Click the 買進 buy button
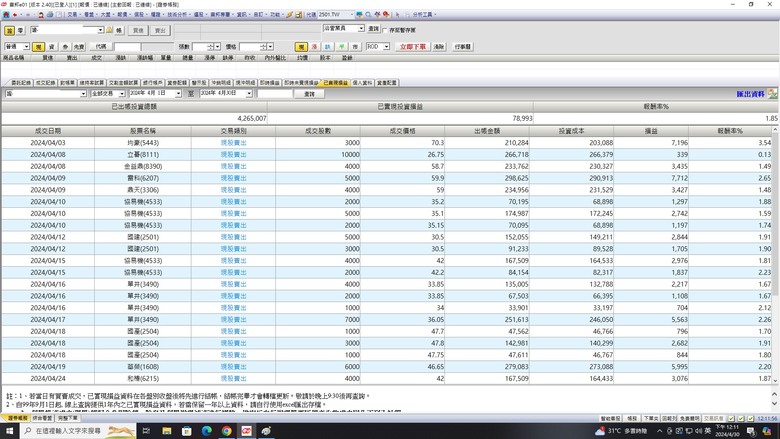The width and height of the screenshot is (780, 439). pyautogui.click(x=138, y=30)
